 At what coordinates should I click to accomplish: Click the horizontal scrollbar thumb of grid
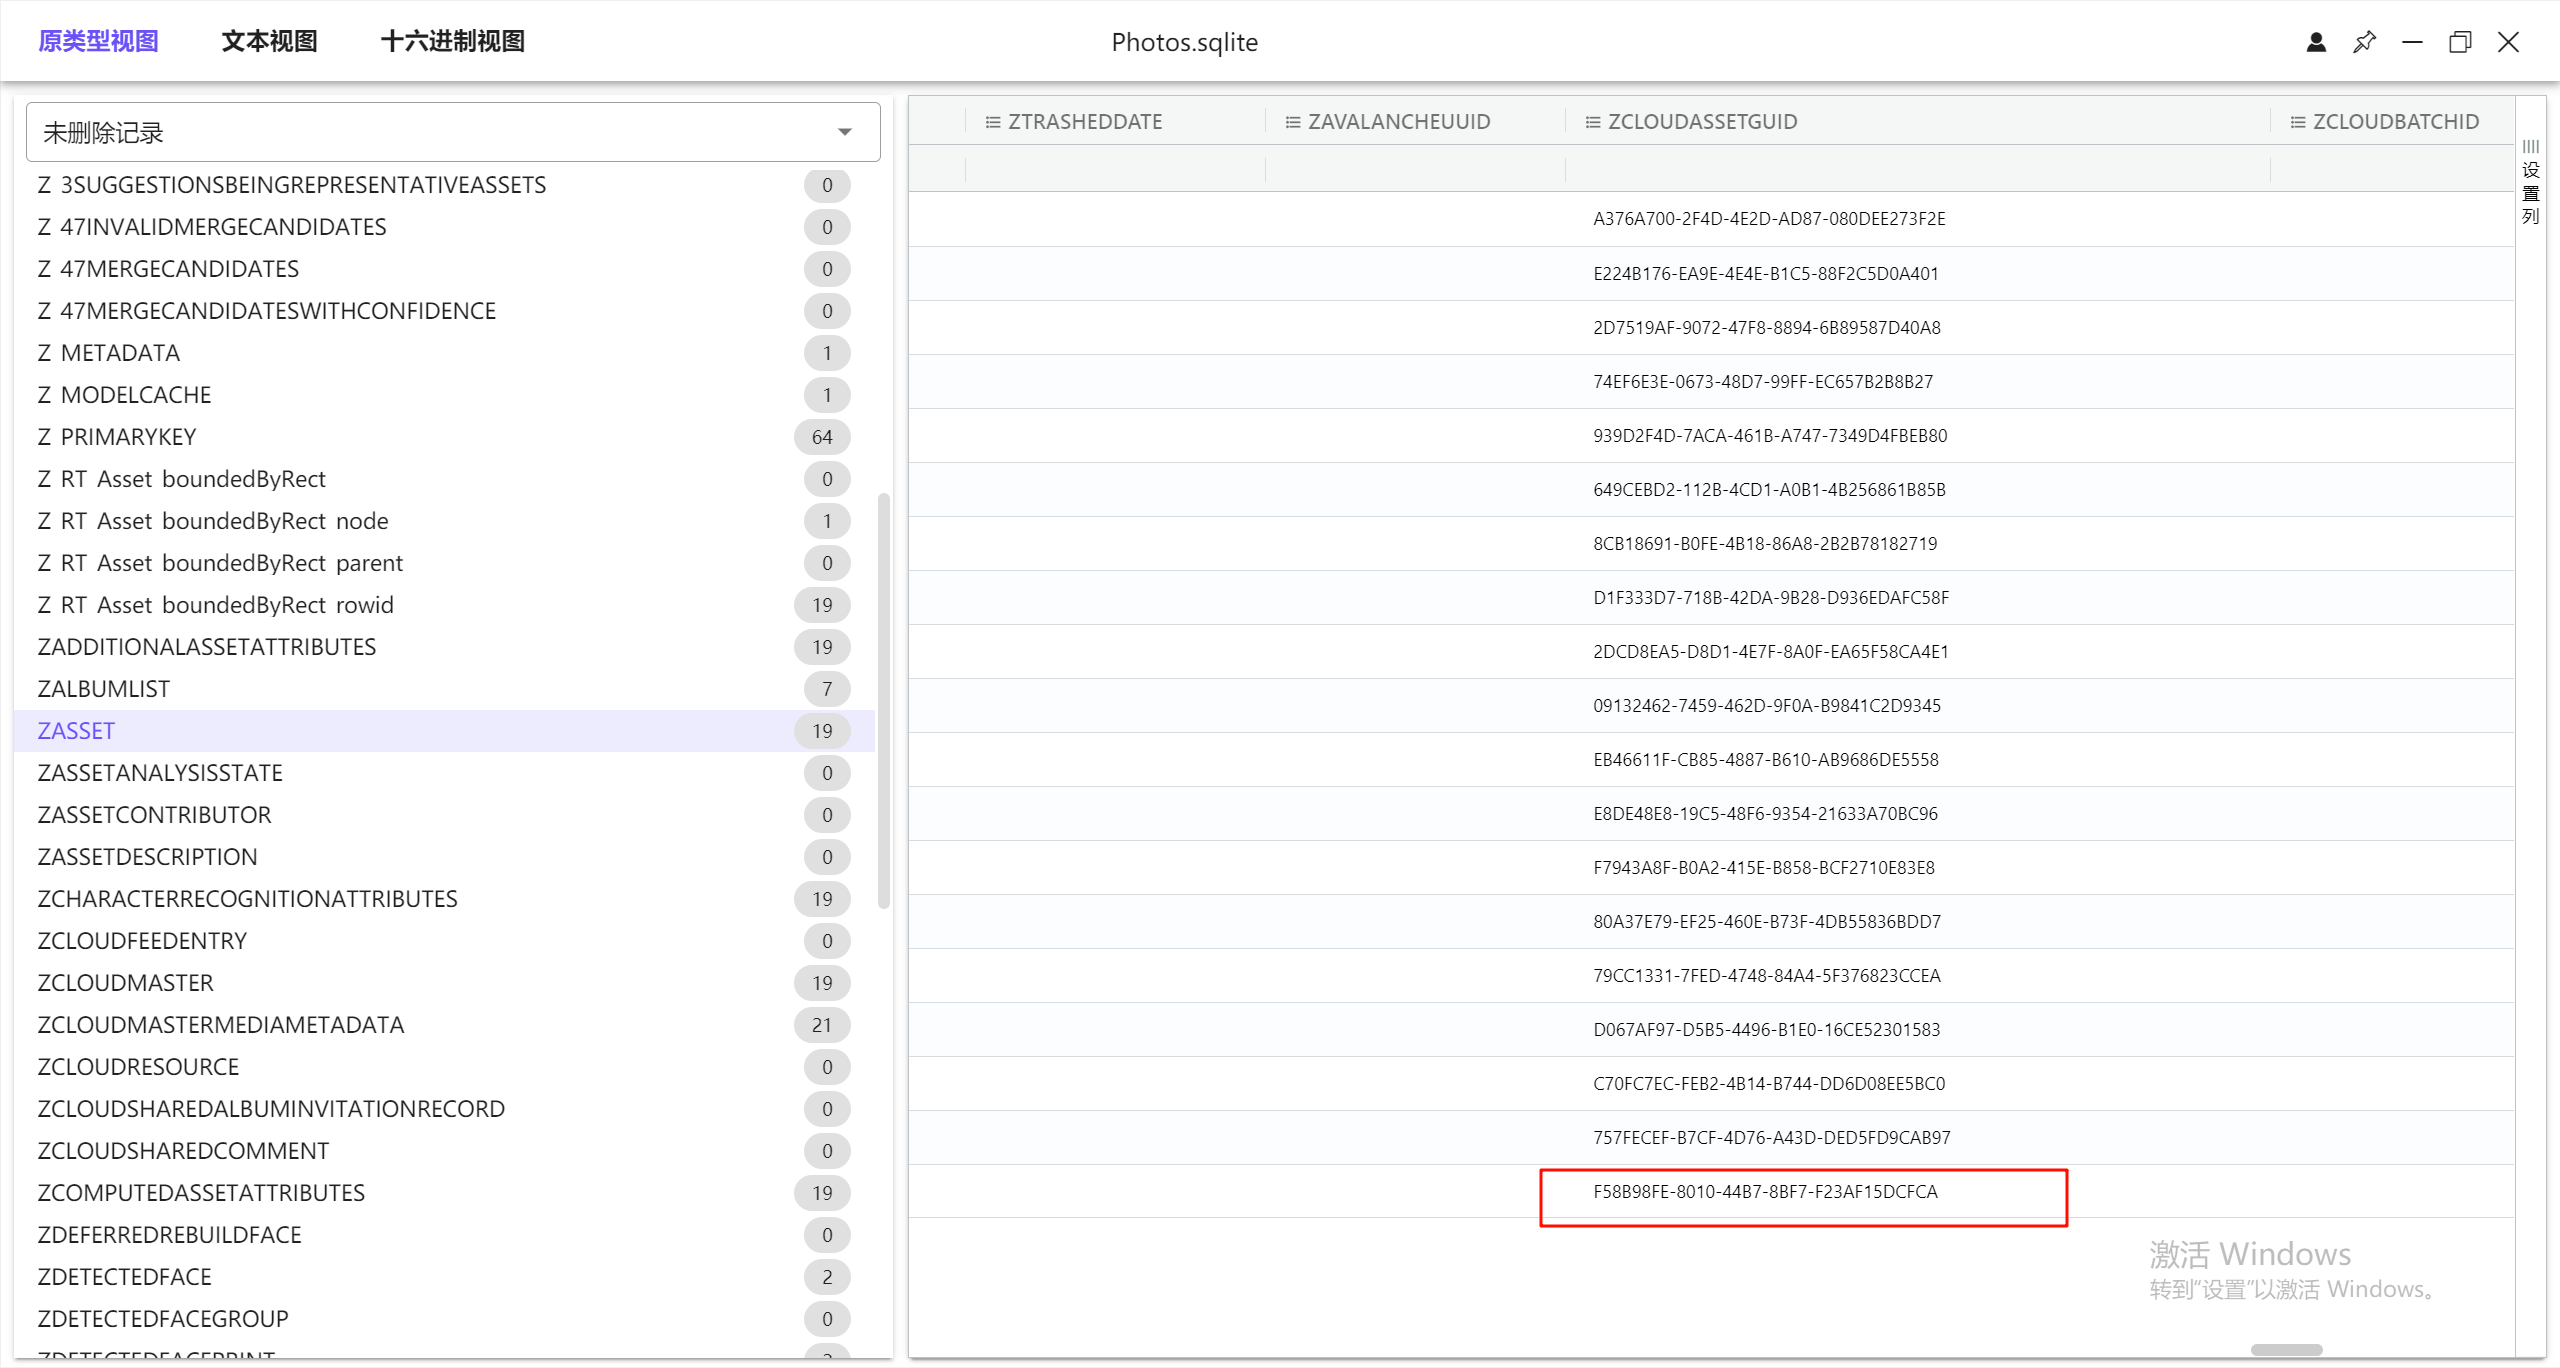click(2286, 1350)
